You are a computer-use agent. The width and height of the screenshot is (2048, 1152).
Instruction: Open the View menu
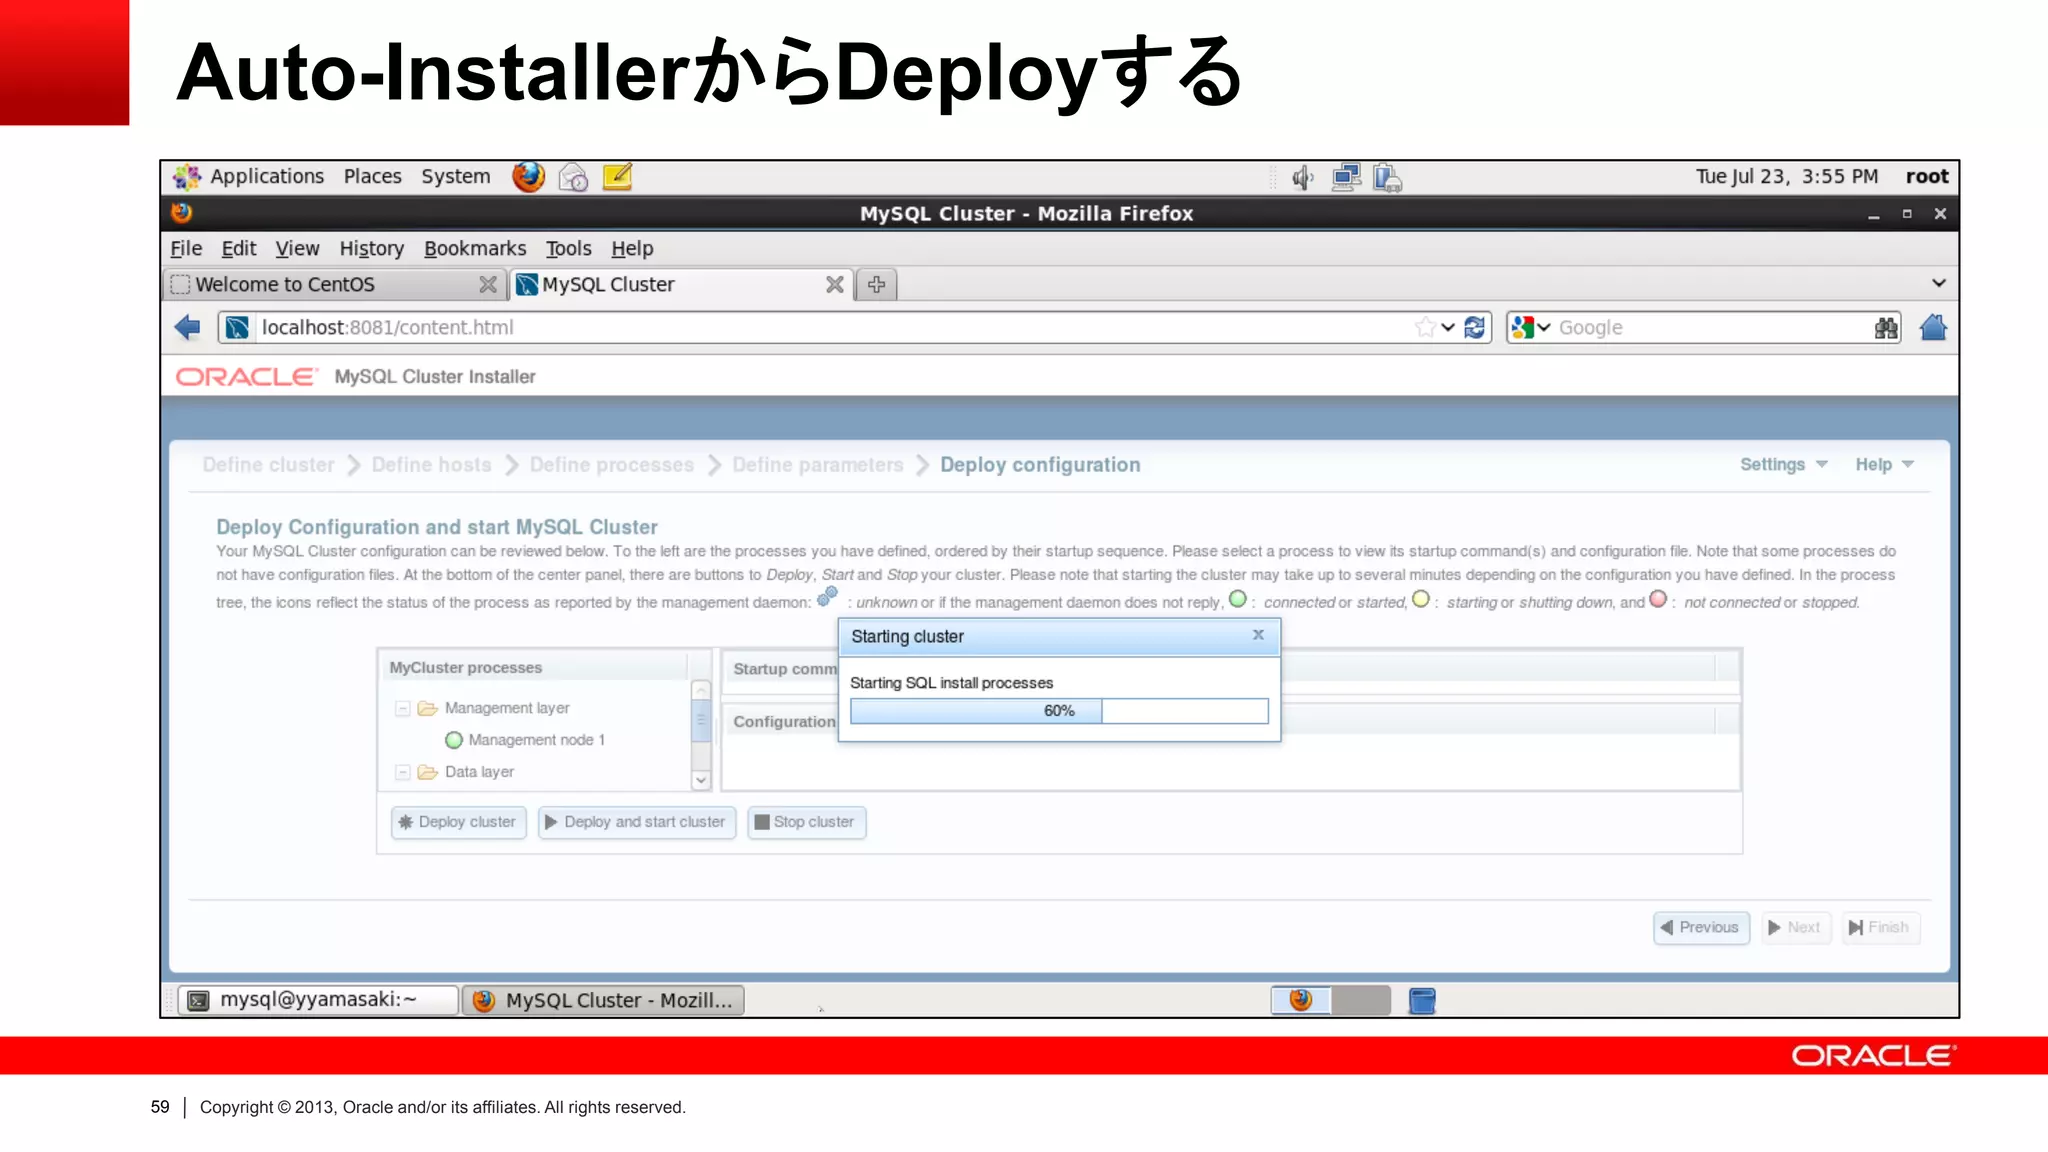(297, 248)
